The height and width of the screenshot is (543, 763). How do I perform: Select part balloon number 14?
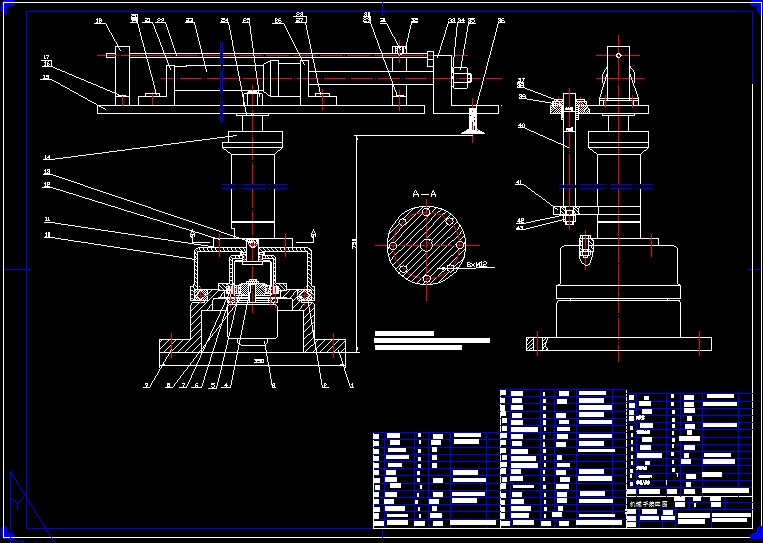(47, 157)
